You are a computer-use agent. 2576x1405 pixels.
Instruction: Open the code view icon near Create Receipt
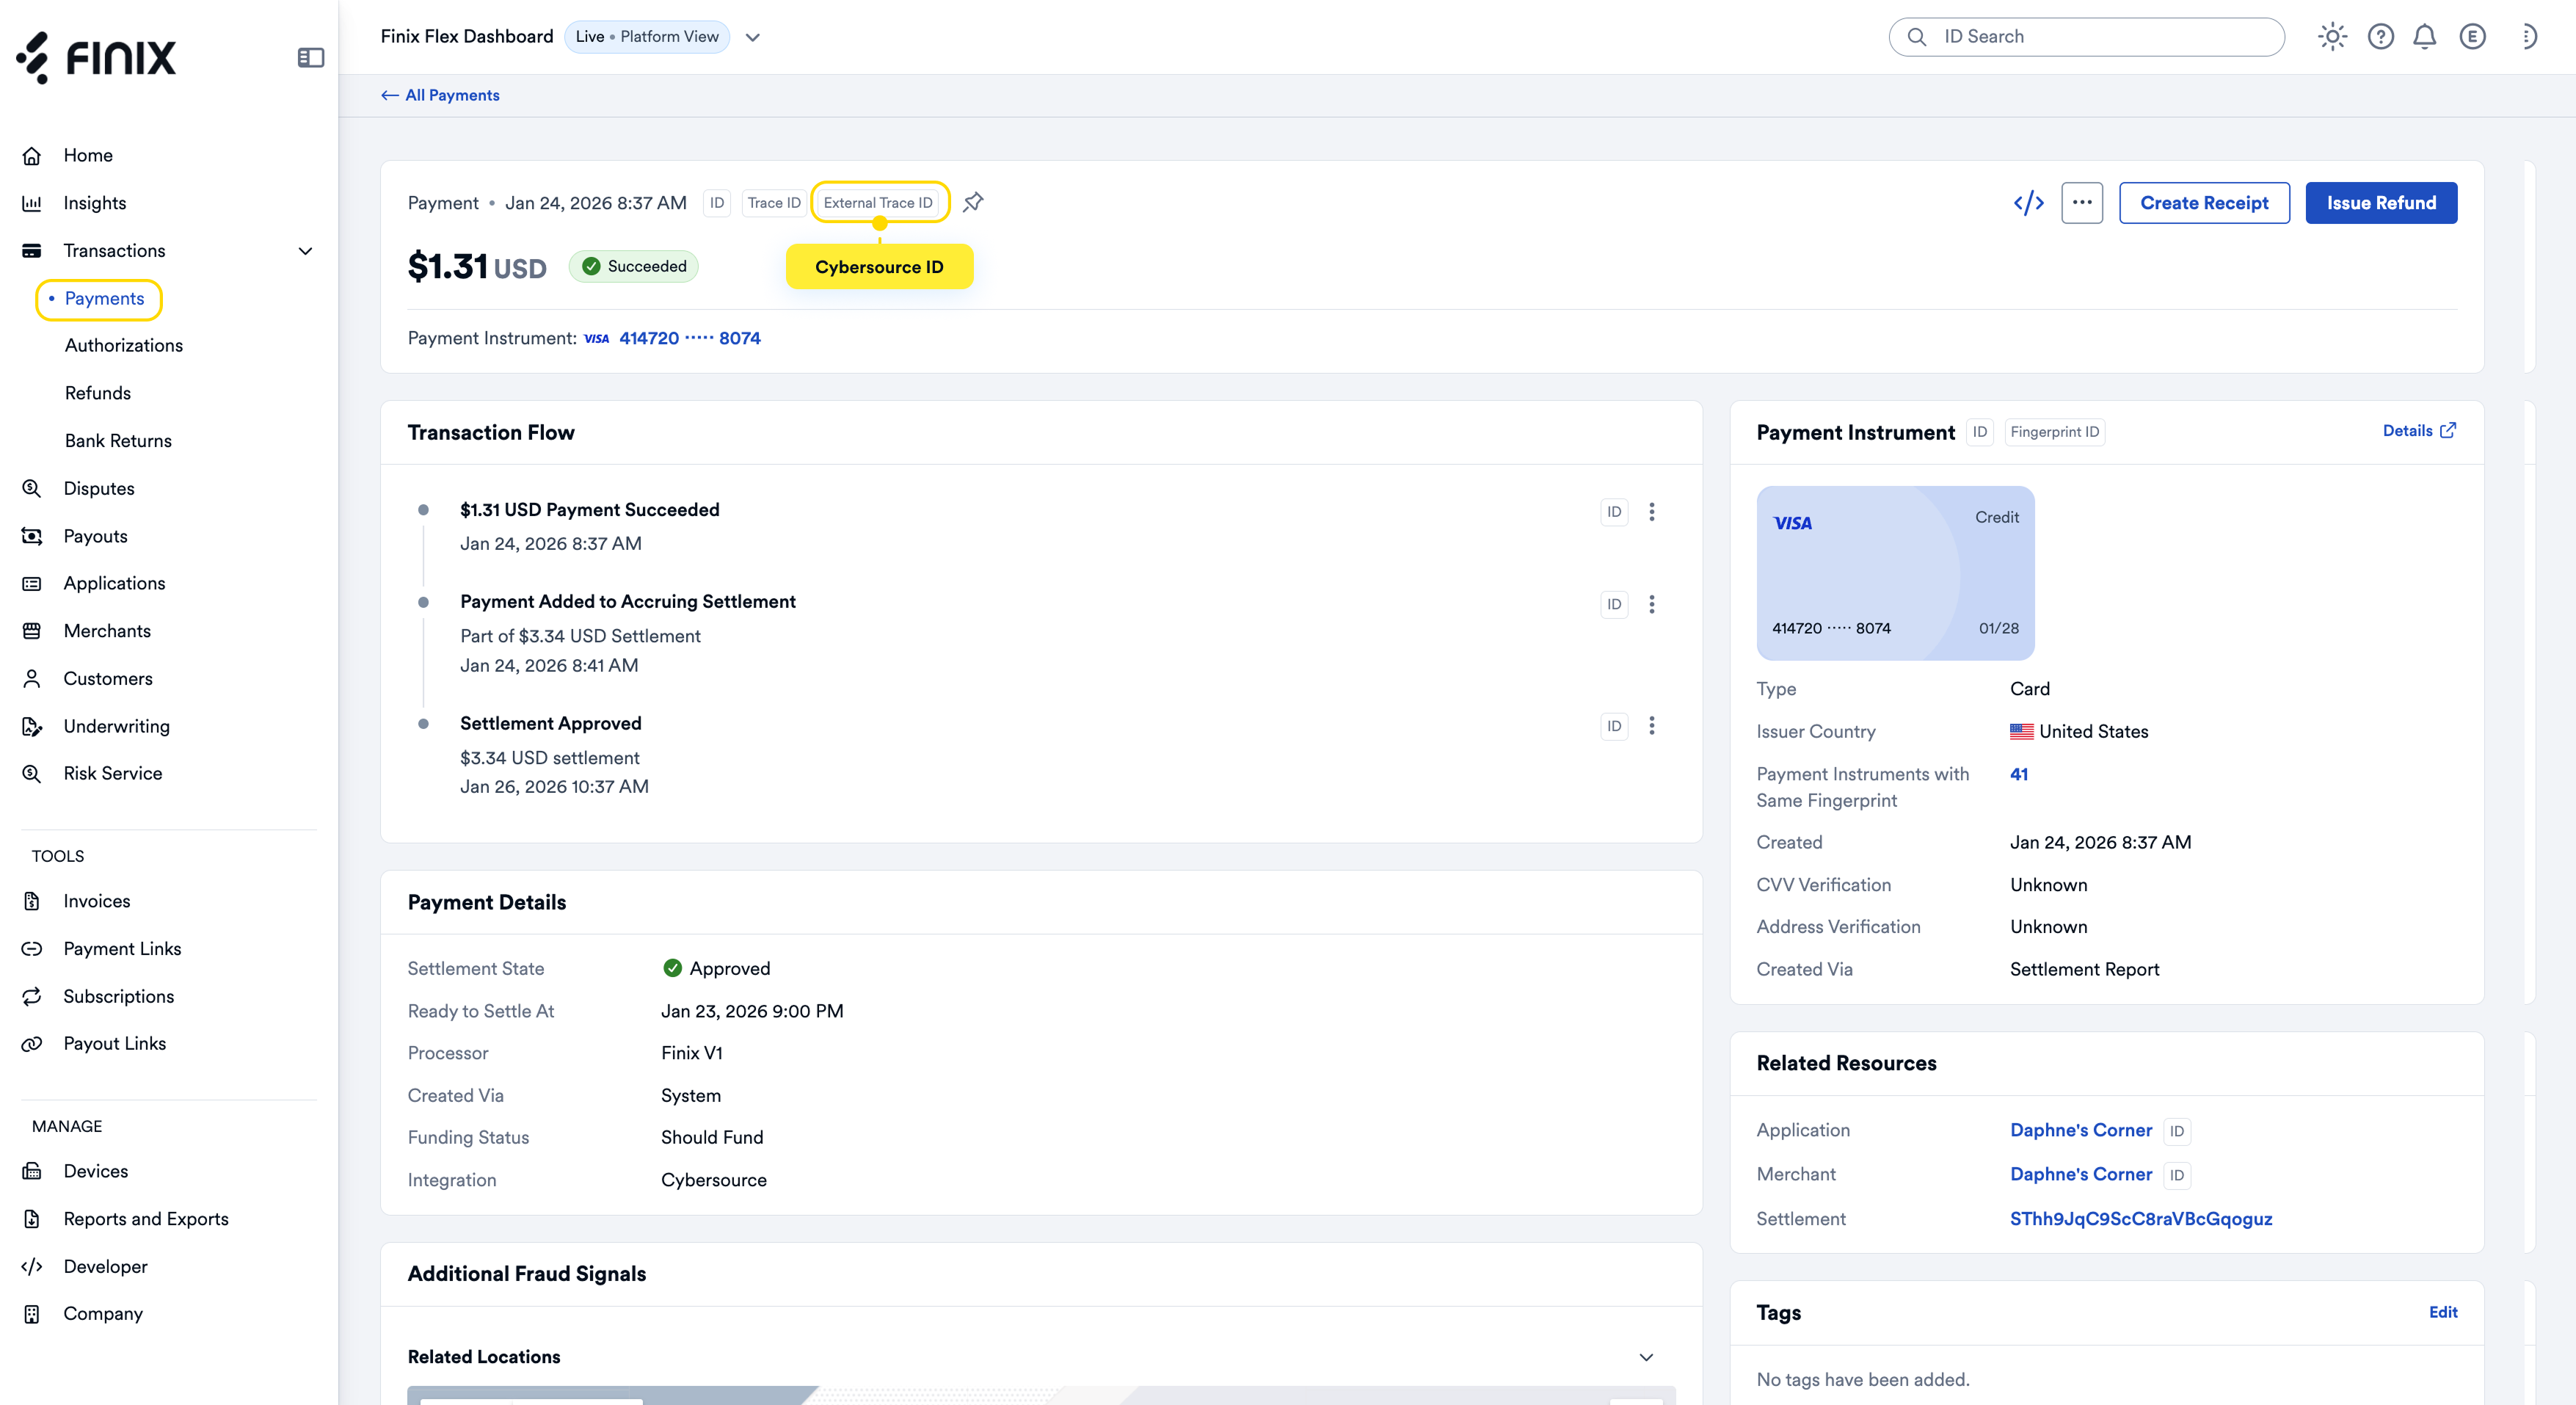[2028, 203]
